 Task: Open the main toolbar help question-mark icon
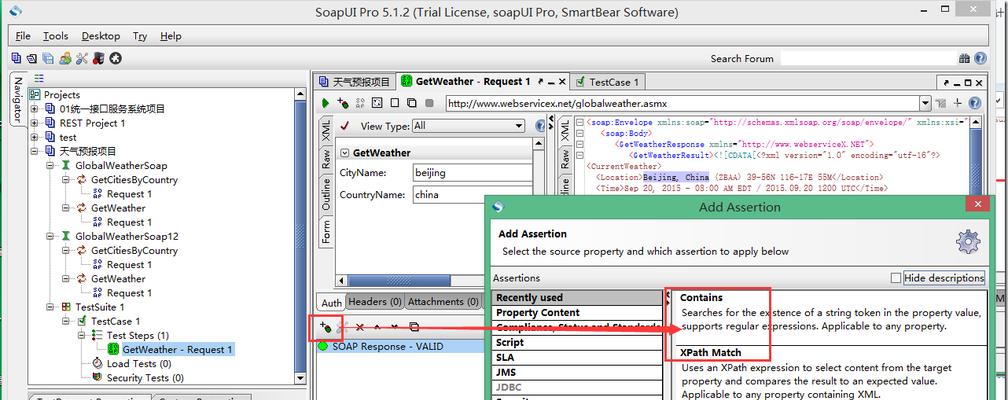(980, 59)
